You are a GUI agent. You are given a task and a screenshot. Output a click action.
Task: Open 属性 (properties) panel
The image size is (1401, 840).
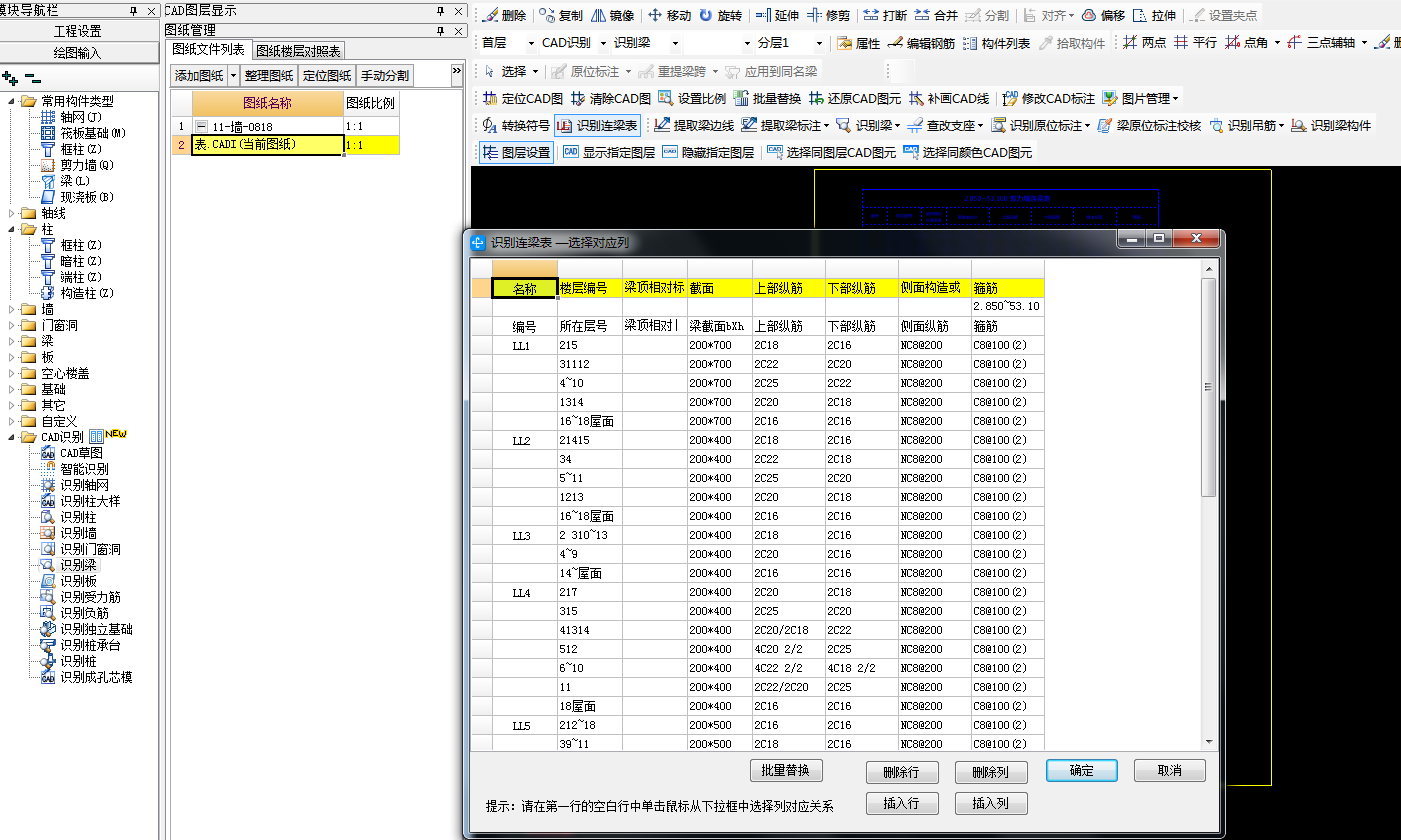click(858, 43)
